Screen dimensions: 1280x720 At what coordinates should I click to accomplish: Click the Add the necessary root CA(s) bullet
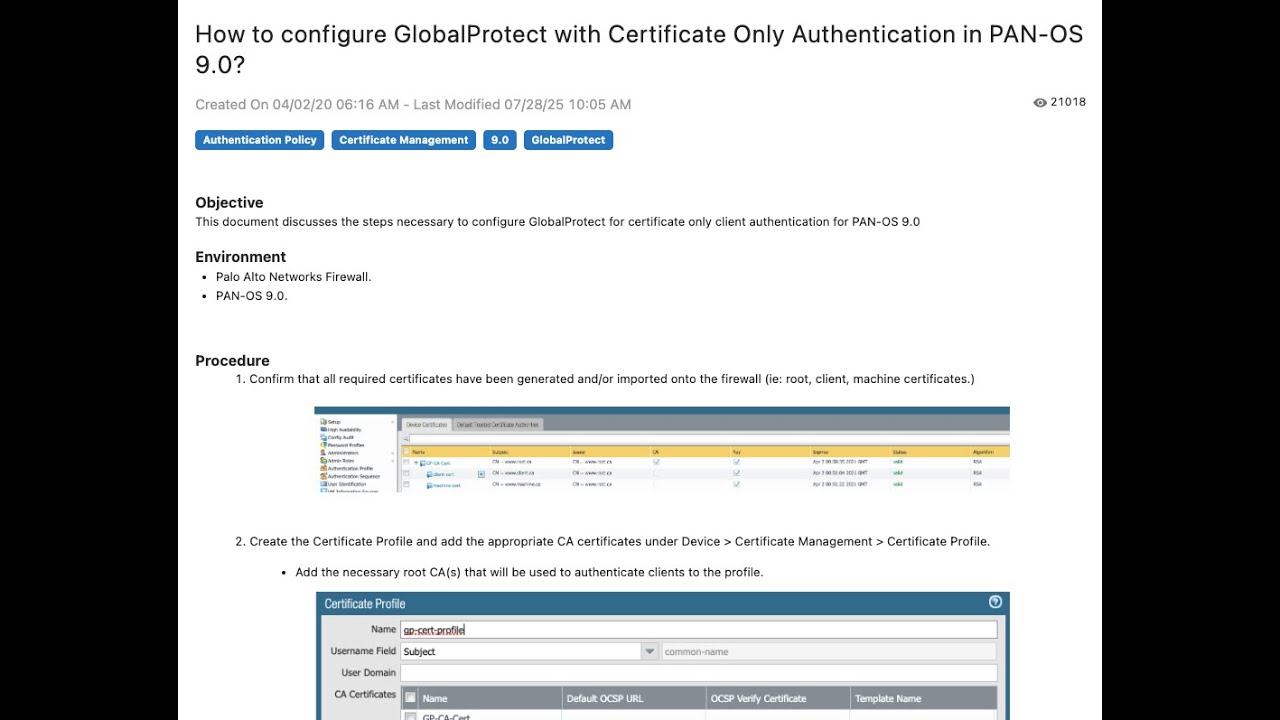[529, 572]
